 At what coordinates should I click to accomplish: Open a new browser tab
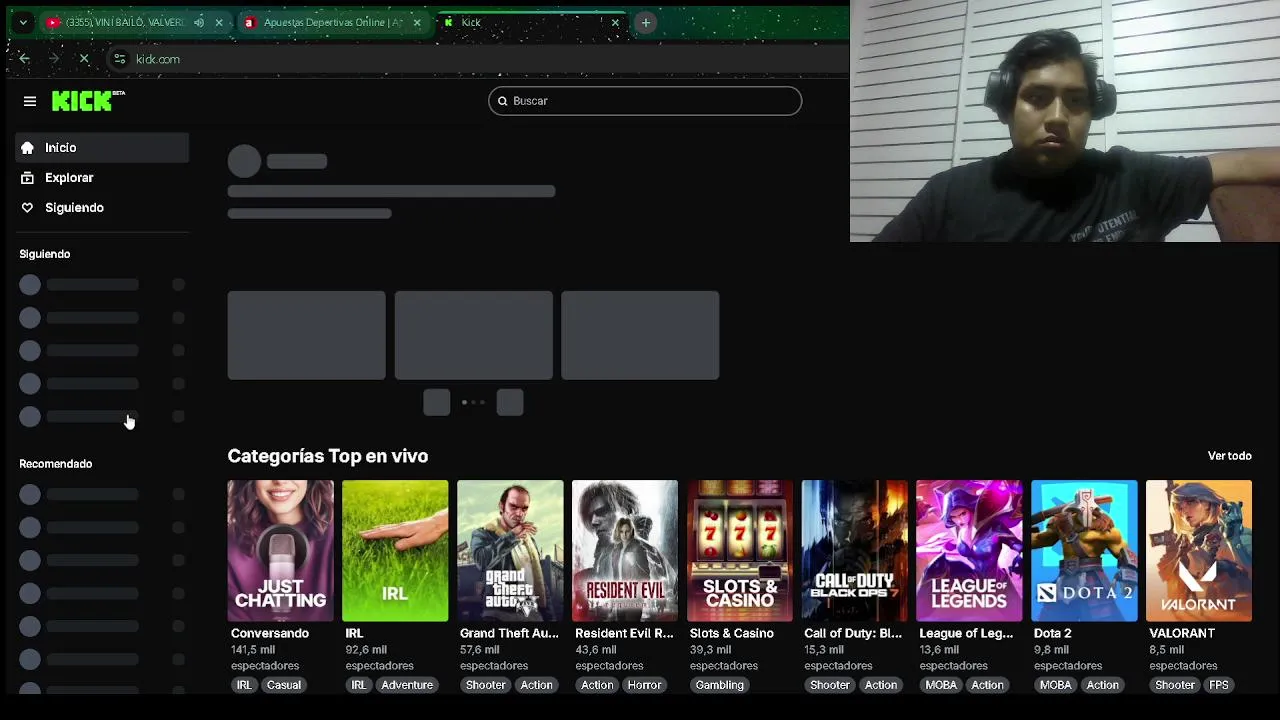(646, 22)
